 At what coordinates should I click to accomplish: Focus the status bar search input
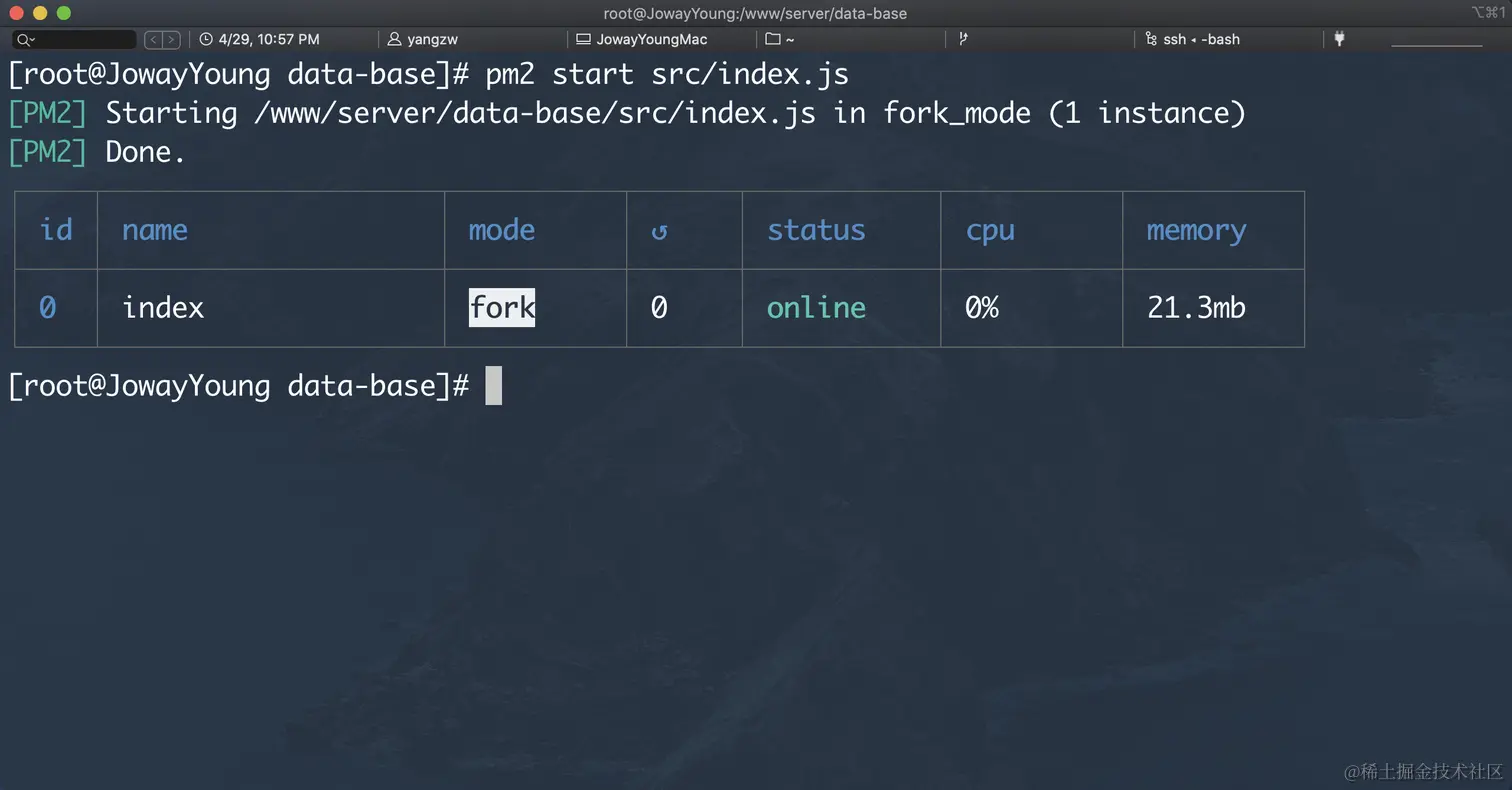tap(82, 40)
